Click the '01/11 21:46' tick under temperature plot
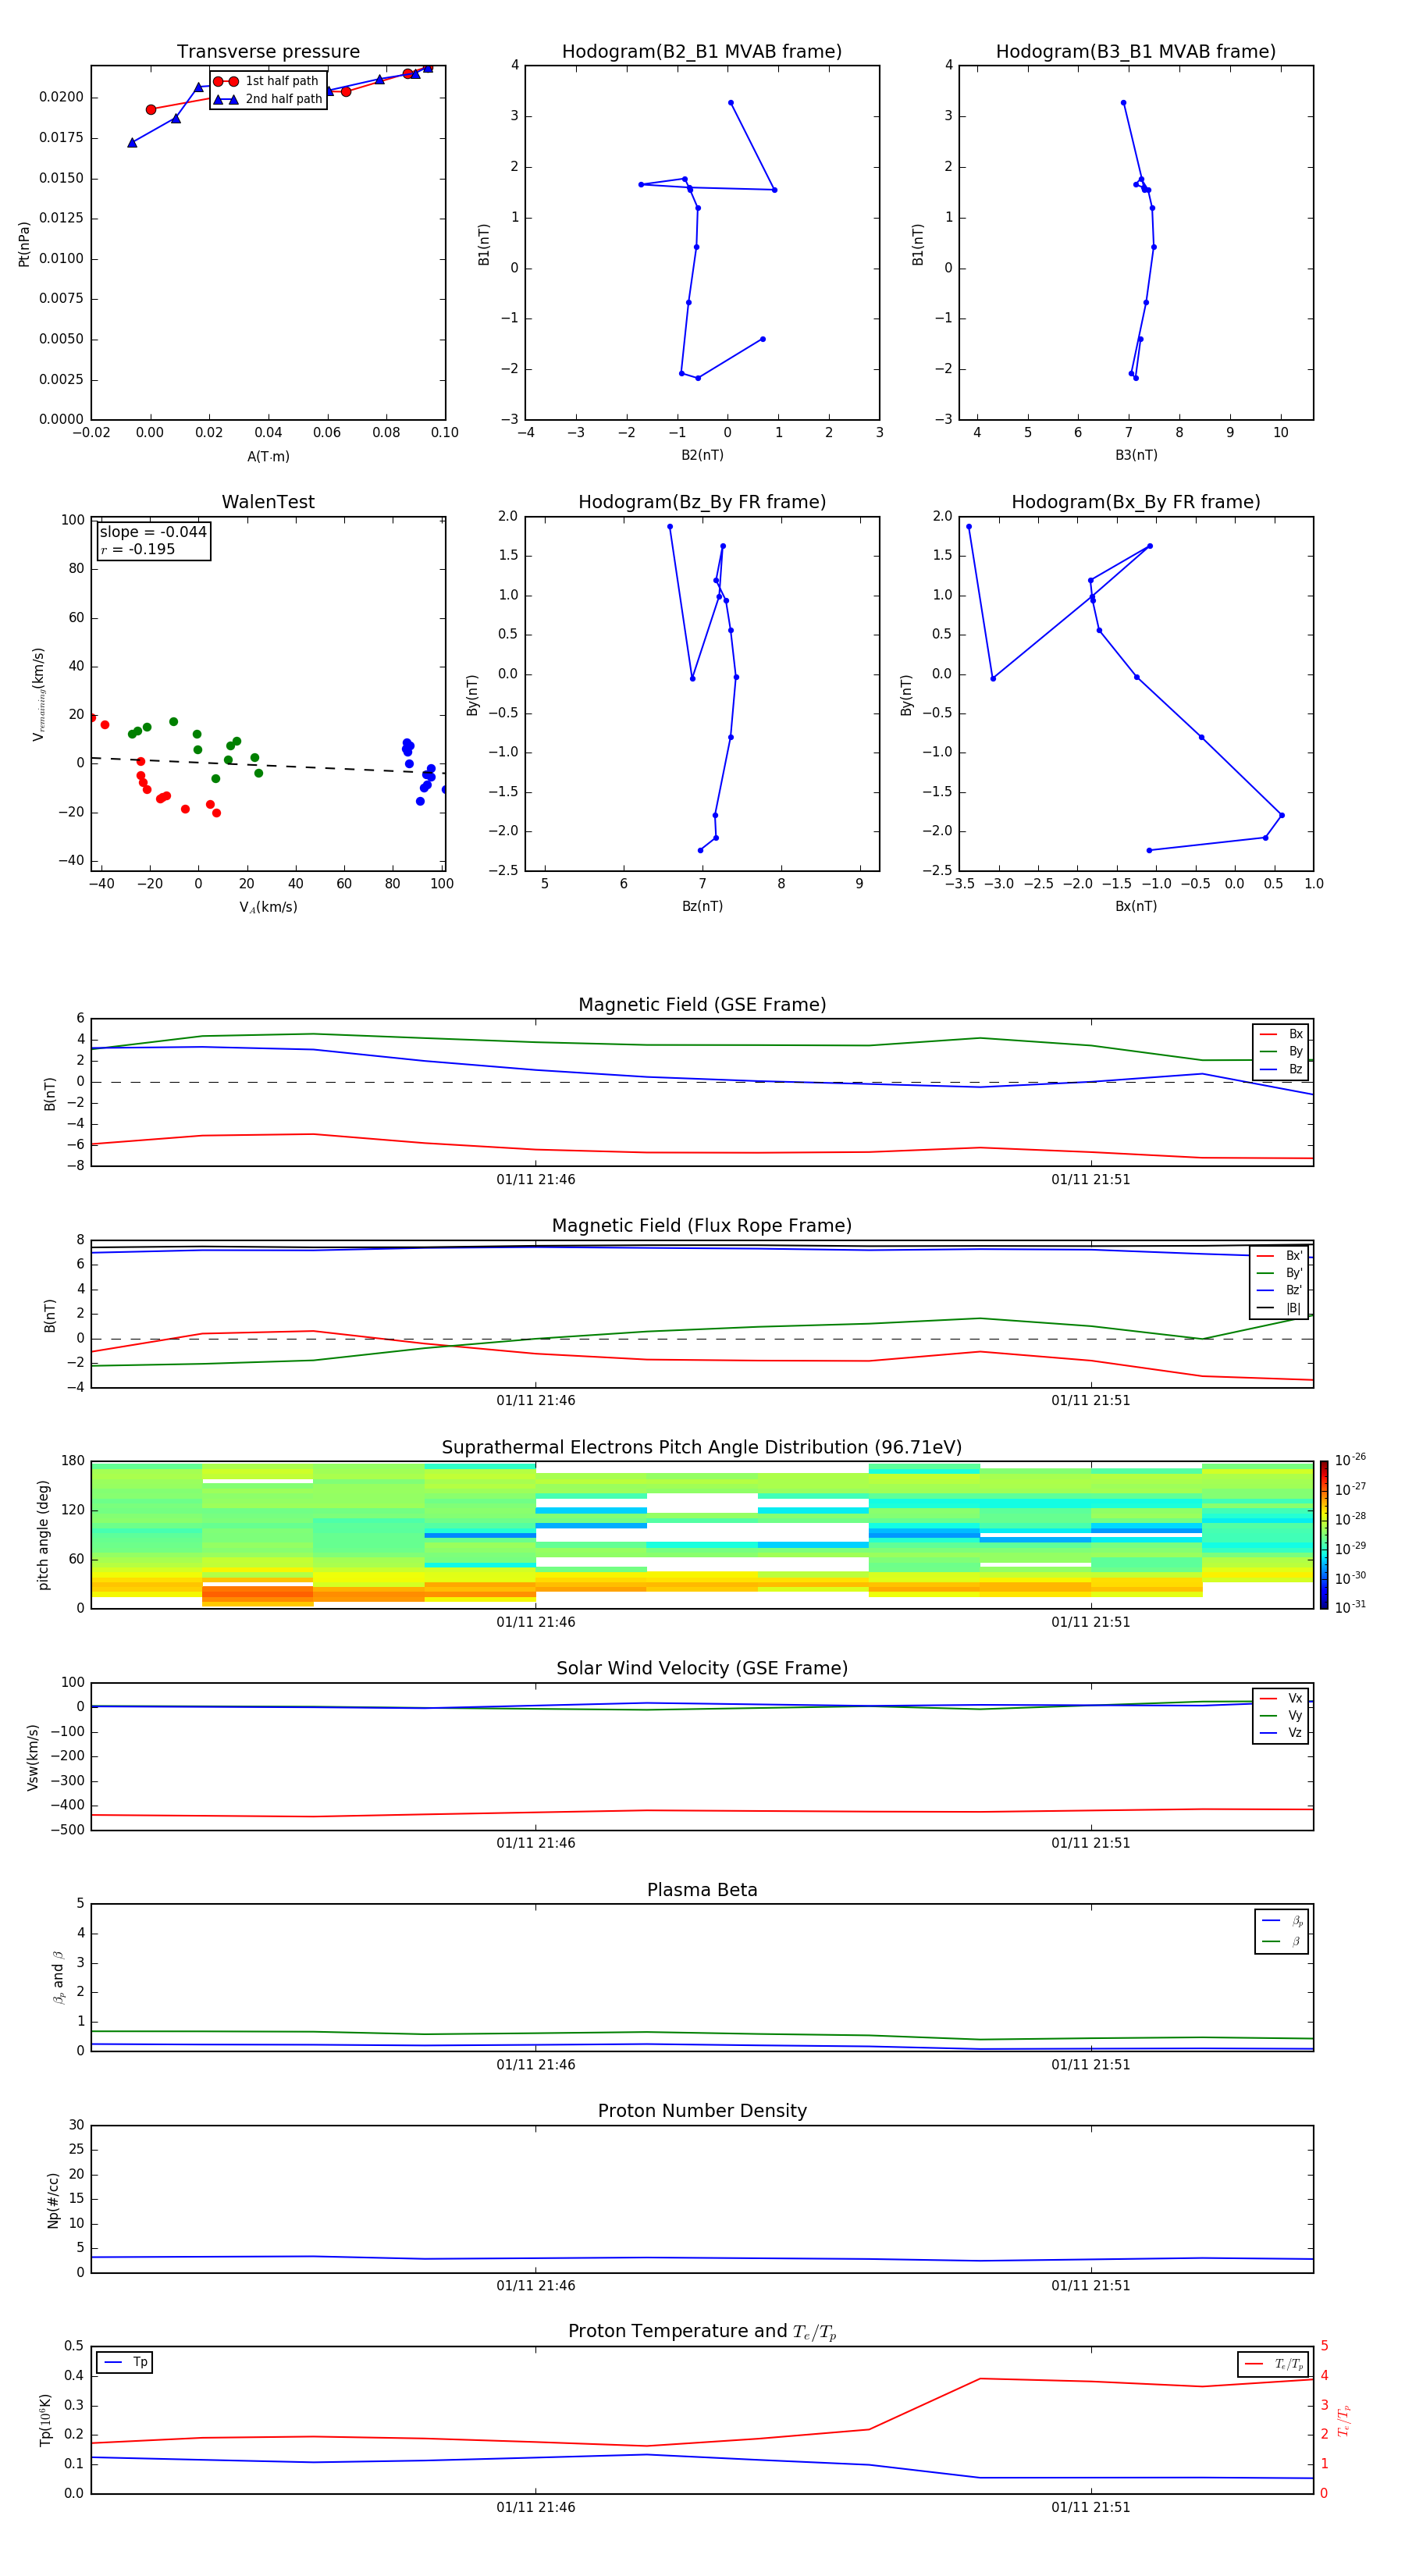 [536, 2508]
